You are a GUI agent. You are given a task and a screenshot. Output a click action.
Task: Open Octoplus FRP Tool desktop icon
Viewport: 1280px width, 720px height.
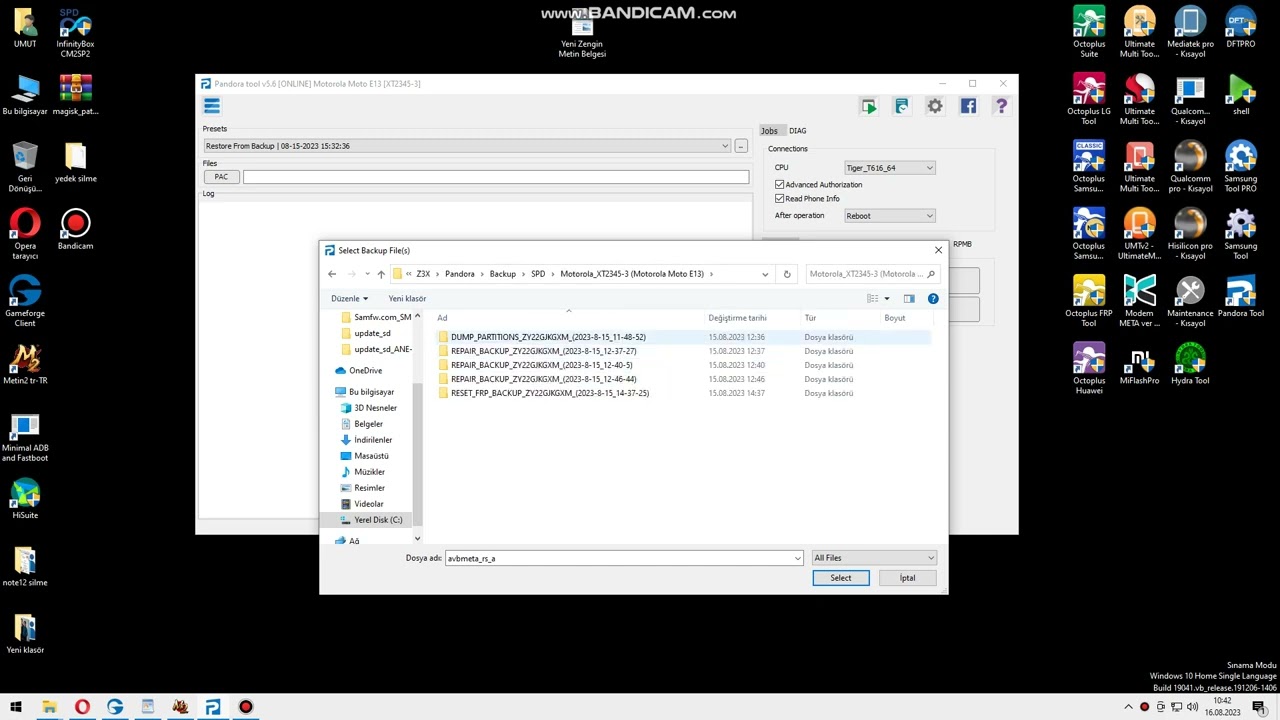click(1089, 302)
